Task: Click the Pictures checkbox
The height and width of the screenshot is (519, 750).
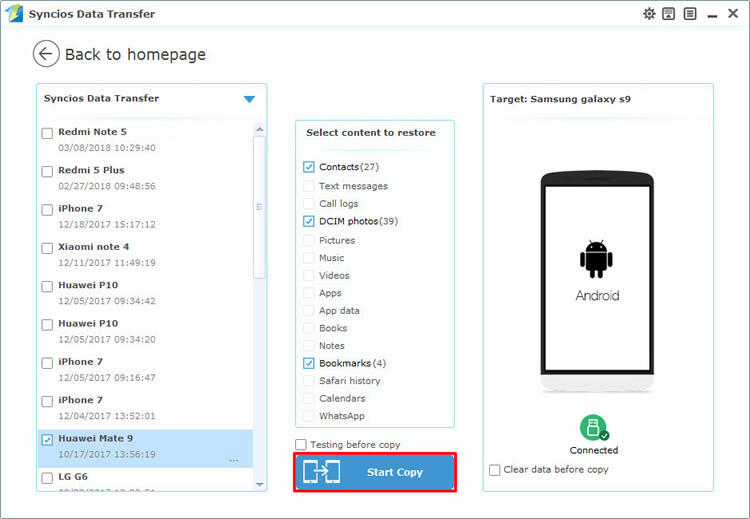Action: pos(309,240)
